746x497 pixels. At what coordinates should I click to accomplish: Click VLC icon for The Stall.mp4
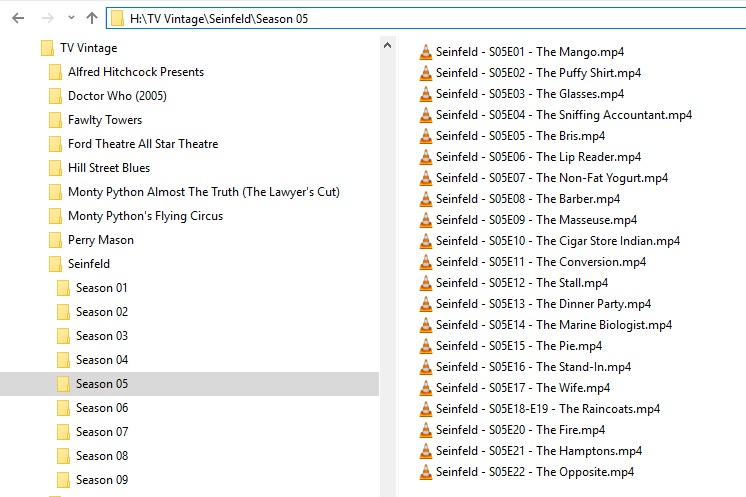(426, 283)
